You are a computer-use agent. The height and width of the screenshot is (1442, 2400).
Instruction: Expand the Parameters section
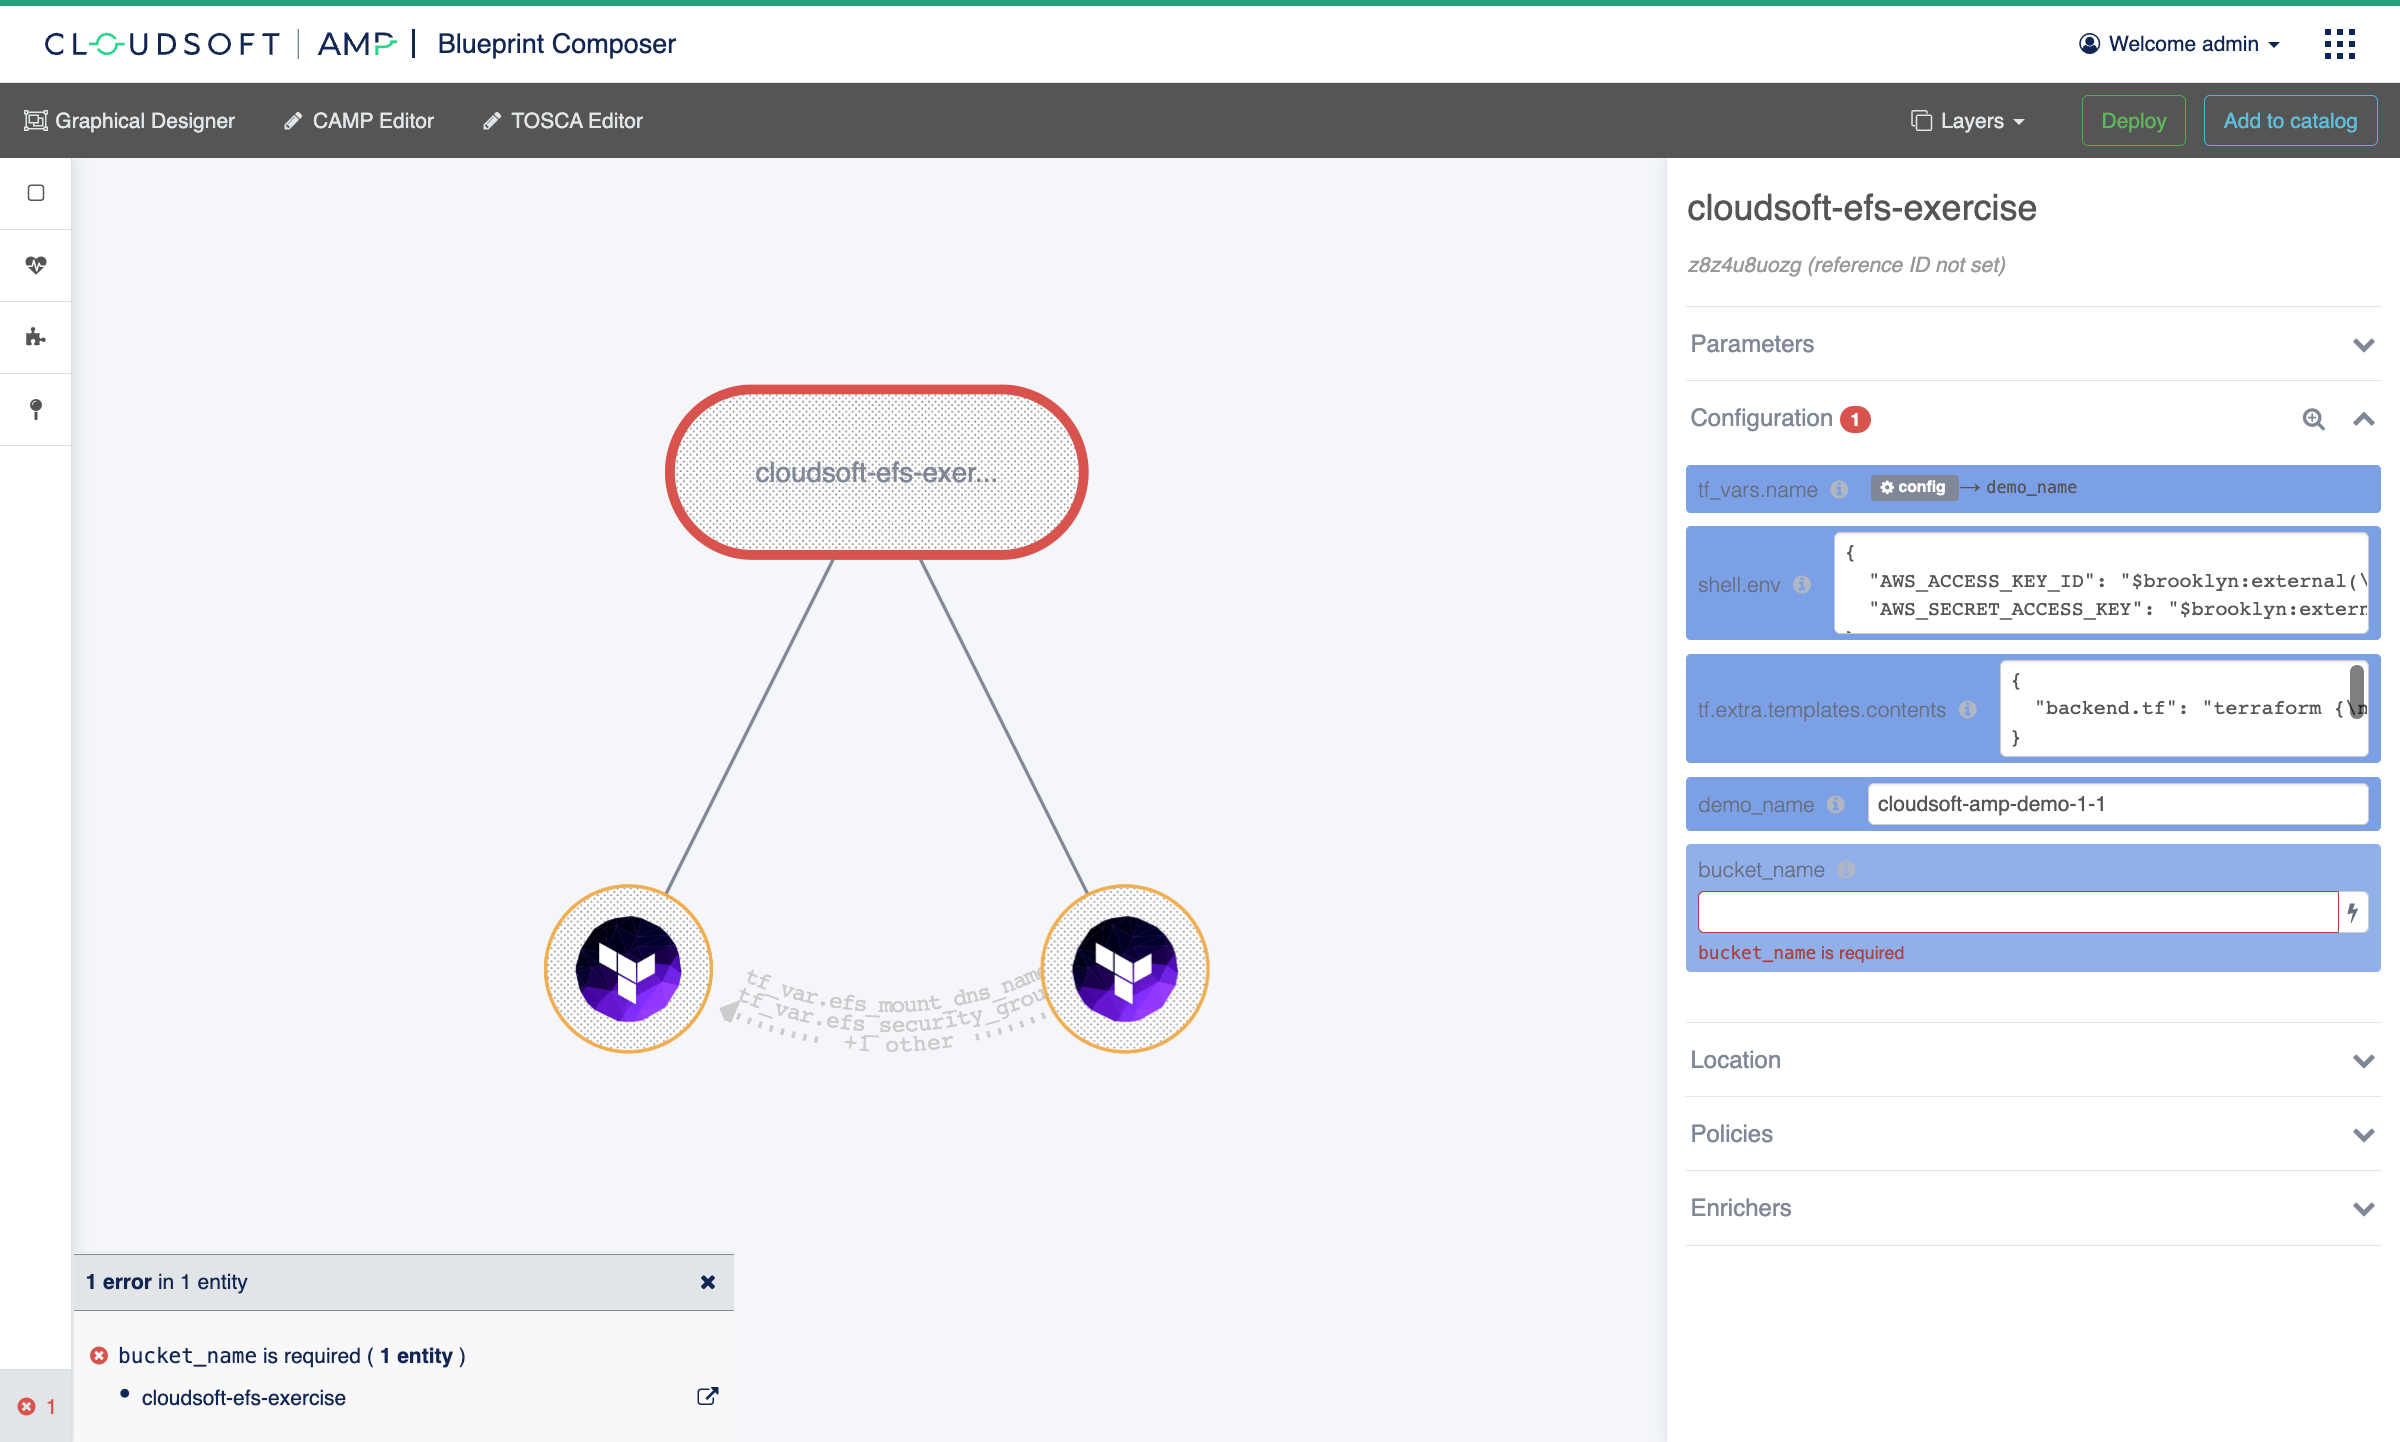tap(2033, 344)
